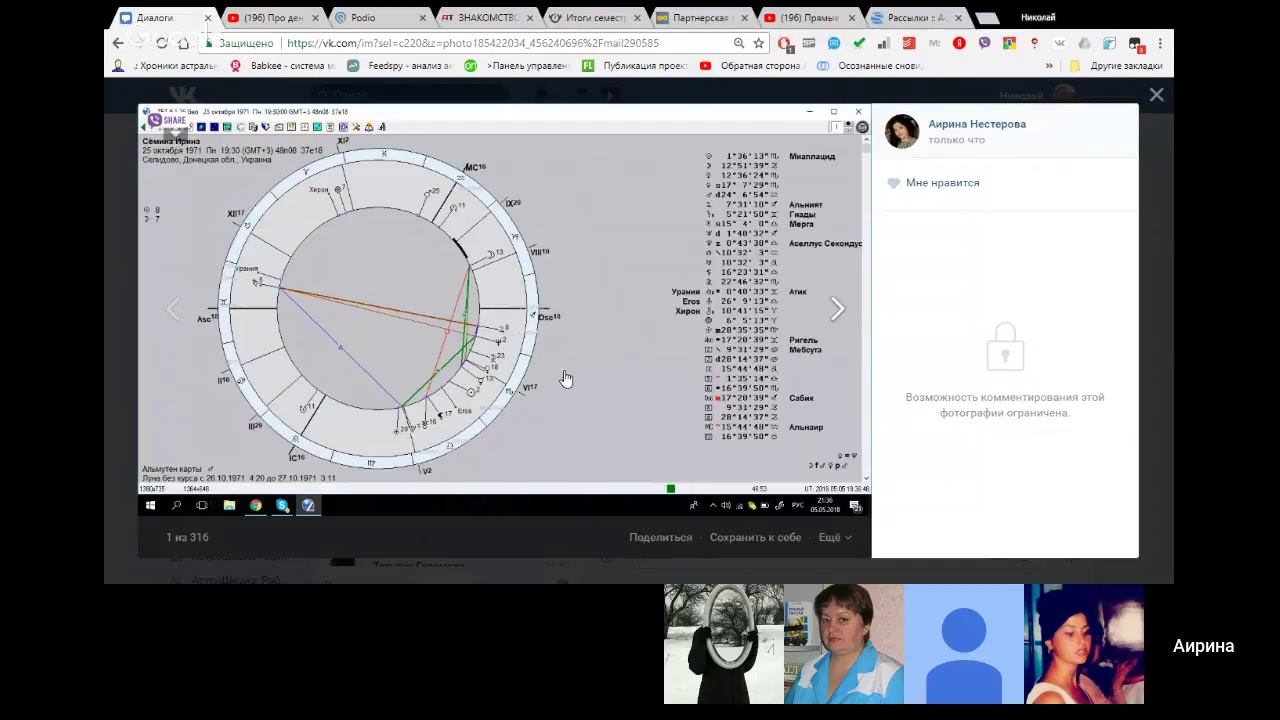Click participant thumbnail with snowy oval mirror
Screen dimensions: 1280x720
pos(724,644)
